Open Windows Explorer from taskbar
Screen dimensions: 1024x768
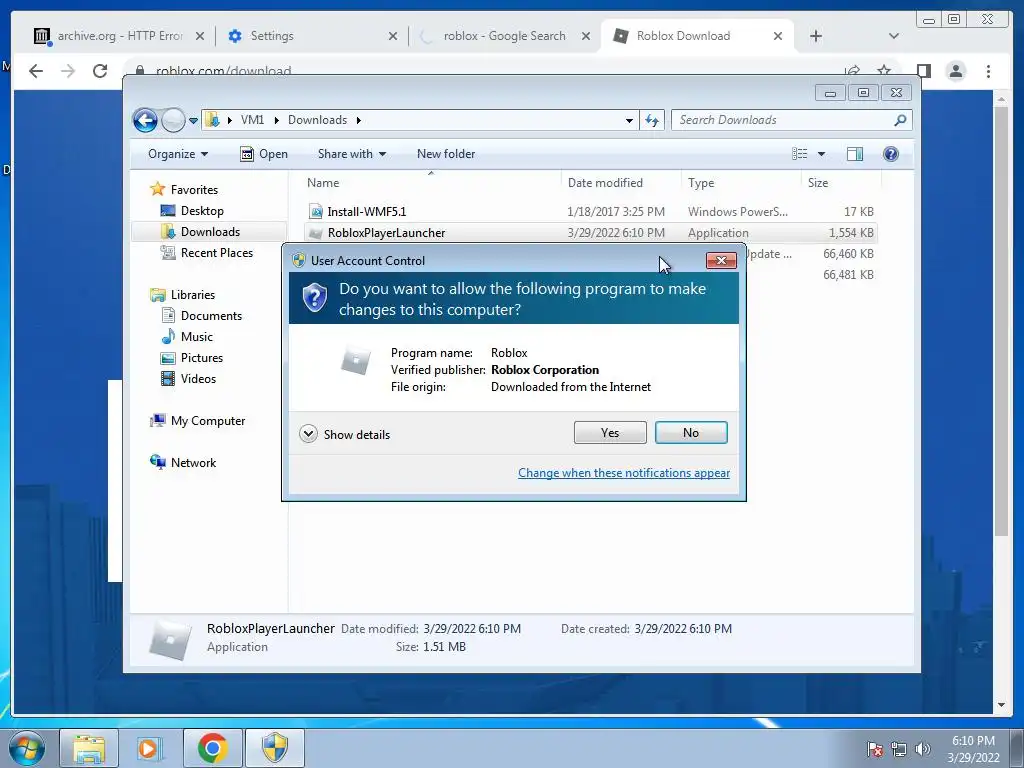click(89, 748)
